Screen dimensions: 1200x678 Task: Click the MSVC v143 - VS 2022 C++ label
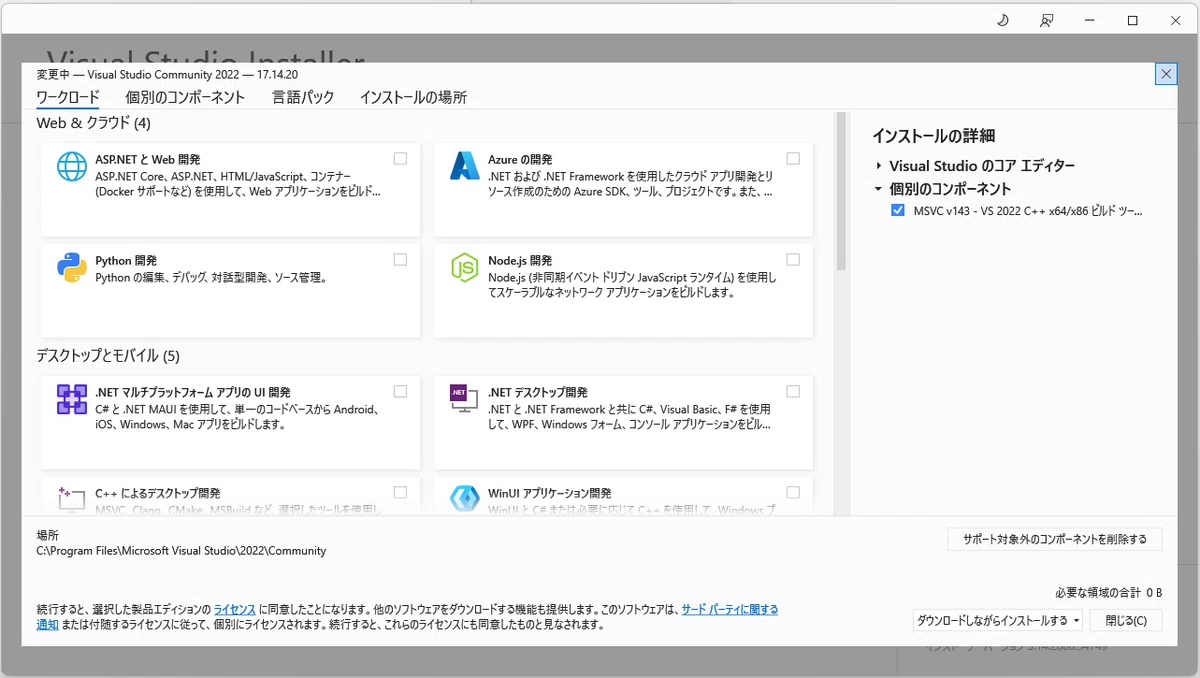[x=1028, y=211]
